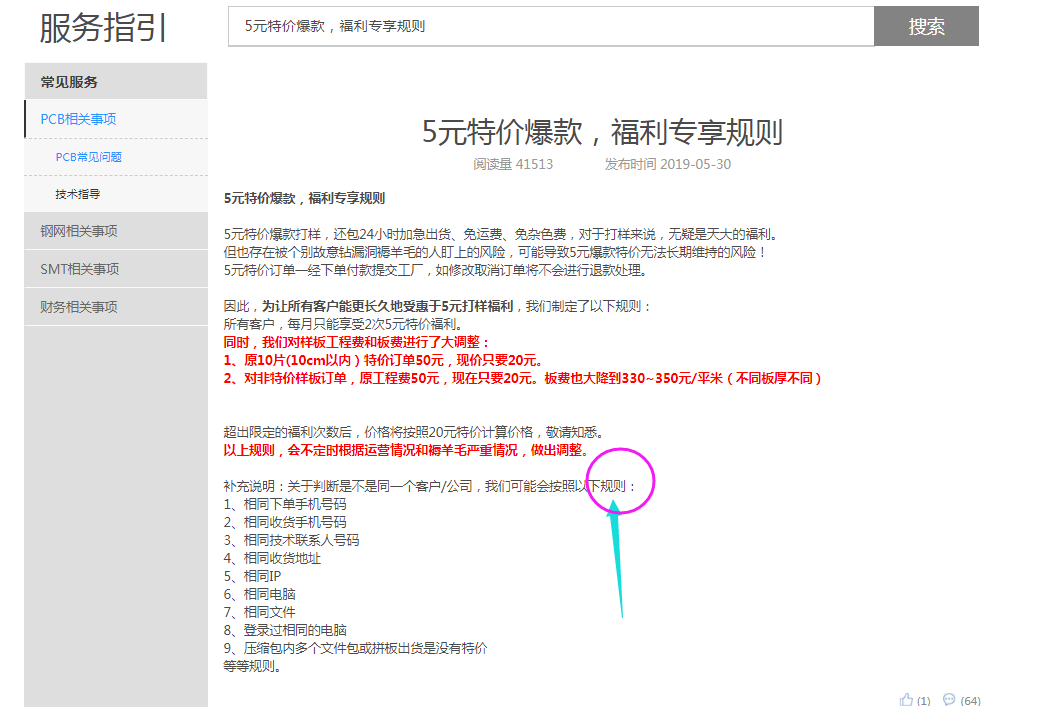1060x707 pixels.
Task: Click the comment count (64)
Action: click(x=970, y=700)
